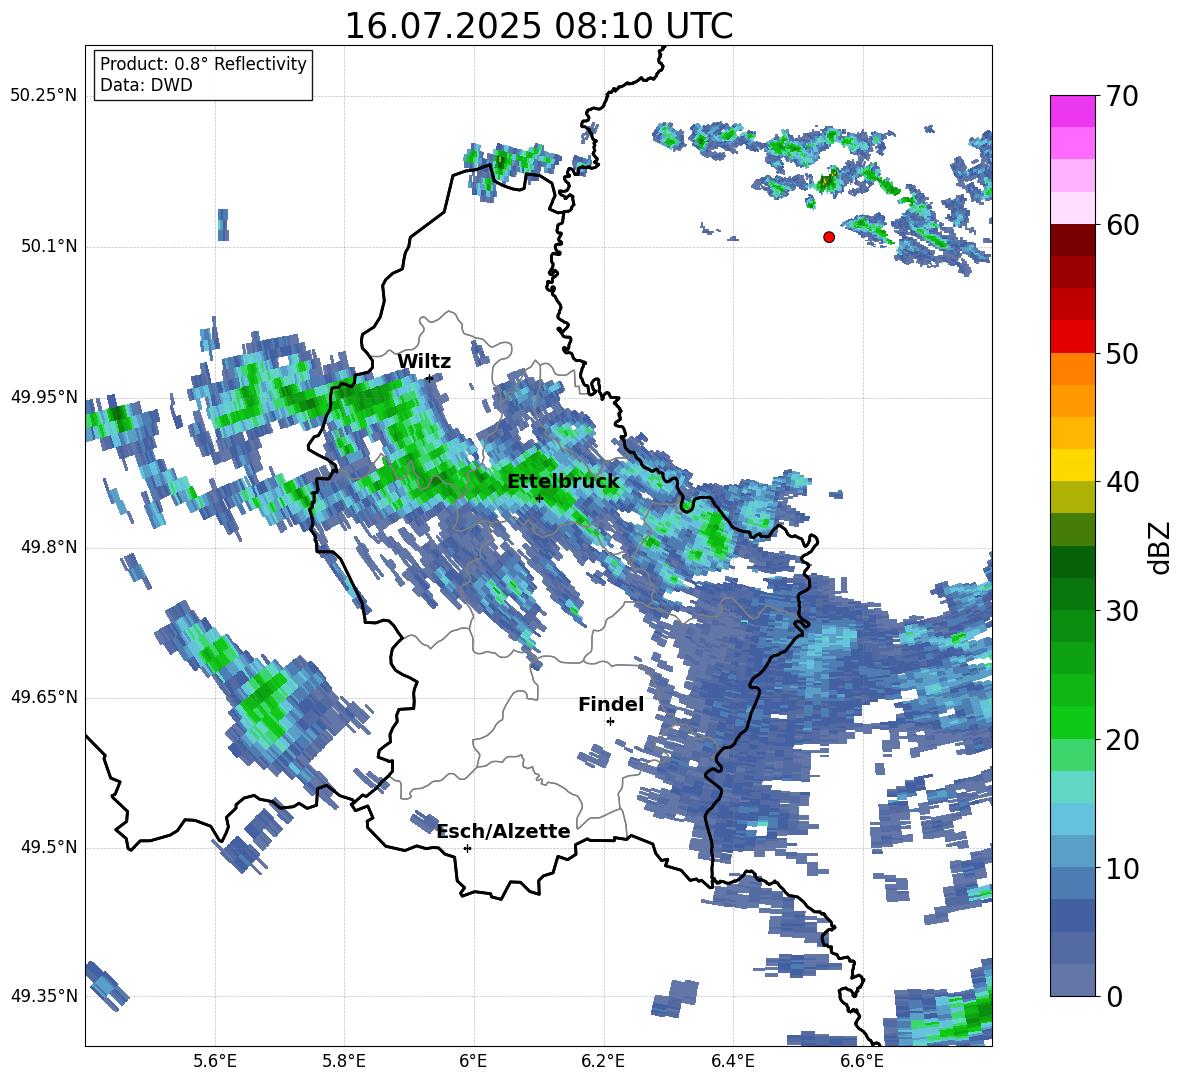Viewport: 1184px width, 1081px height.
Task: Click the colorbar 0 tick label
Action: click(x=1114, y=996)
